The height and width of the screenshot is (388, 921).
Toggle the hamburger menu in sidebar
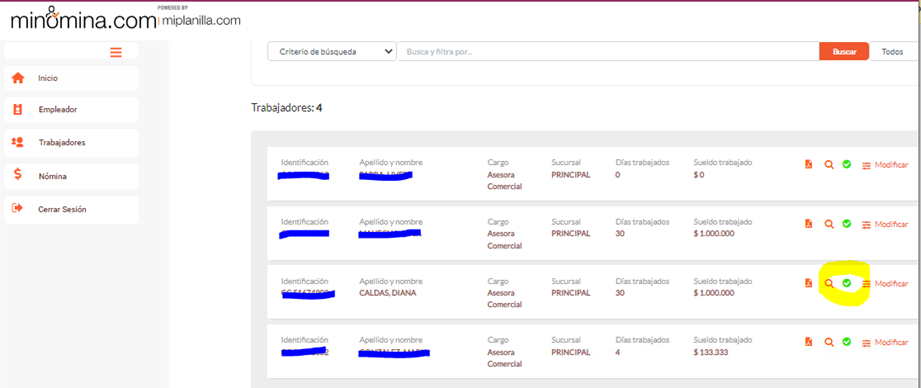click(x=116, y=52)
